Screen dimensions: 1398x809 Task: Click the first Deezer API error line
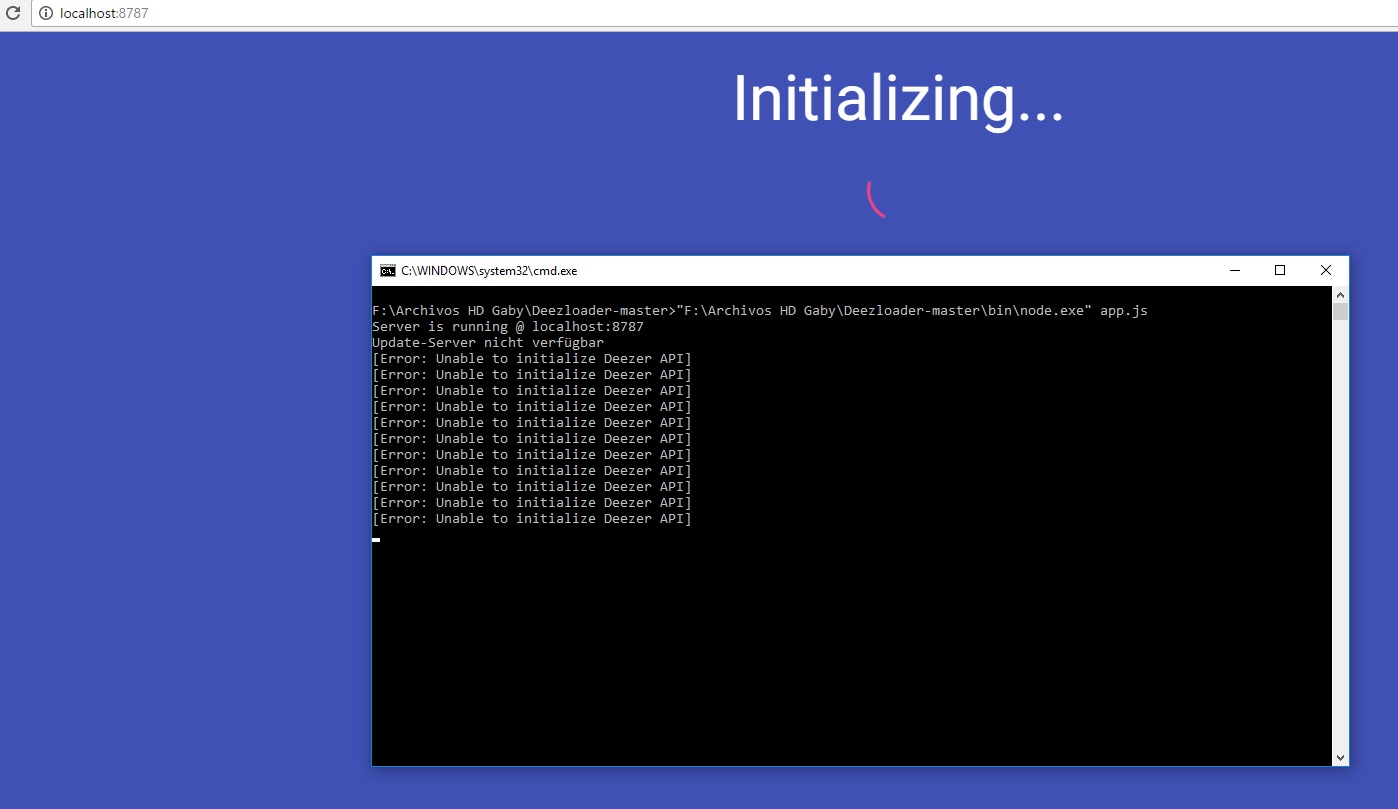click(531, 359)
